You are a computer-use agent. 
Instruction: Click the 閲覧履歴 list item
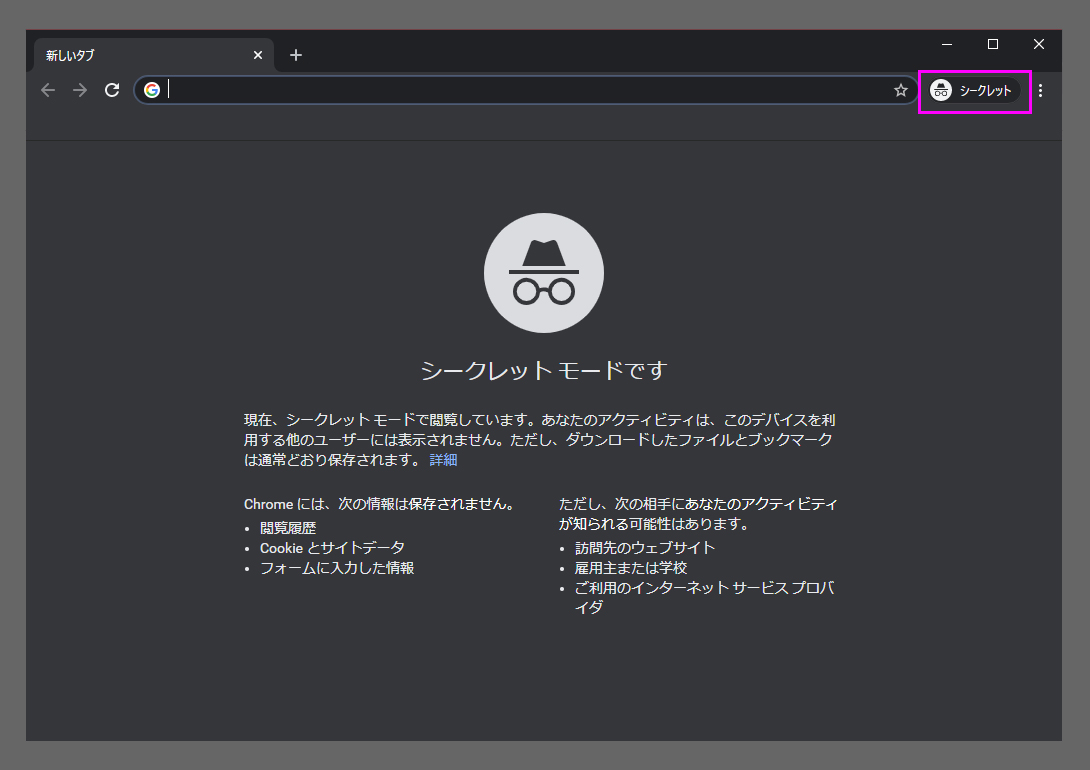click(288, 528)
